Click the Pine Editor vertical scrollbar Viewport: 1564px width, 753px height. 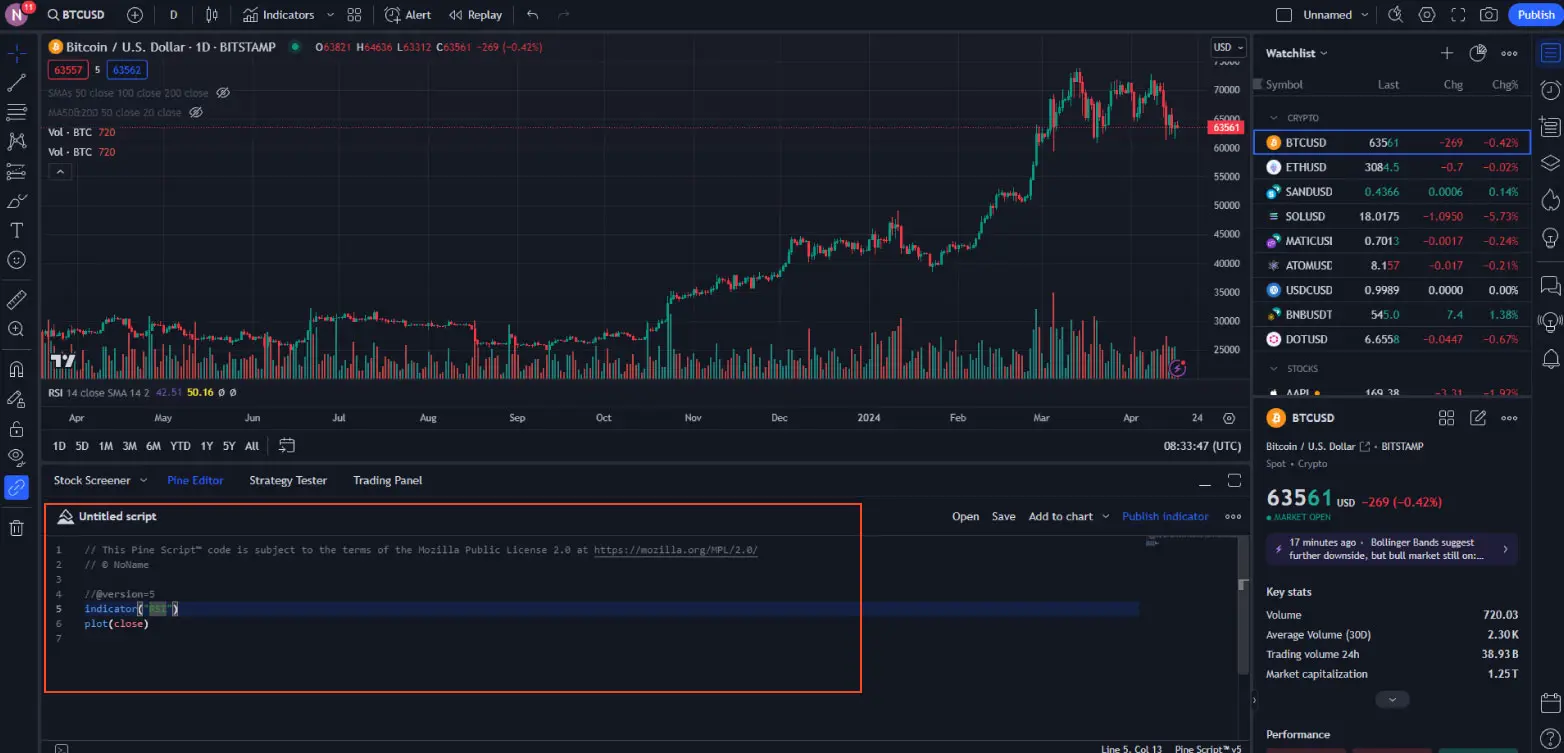tap(1243, 605)
